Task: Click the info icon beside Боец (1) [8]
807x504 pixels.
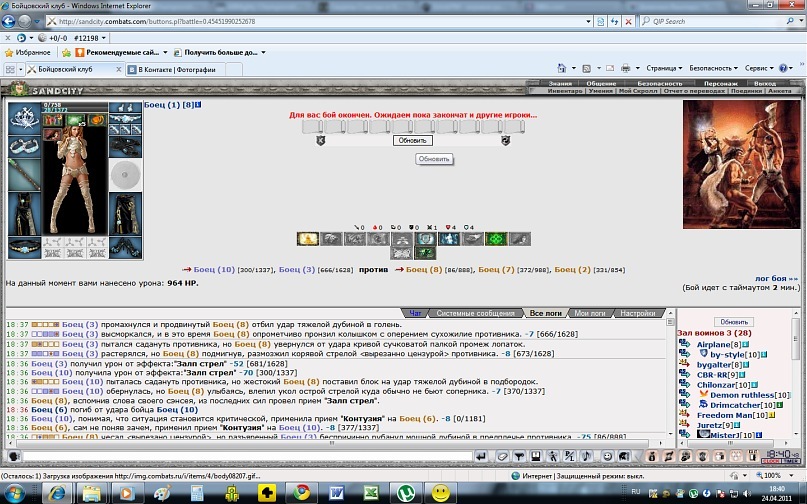Action: 199,105
